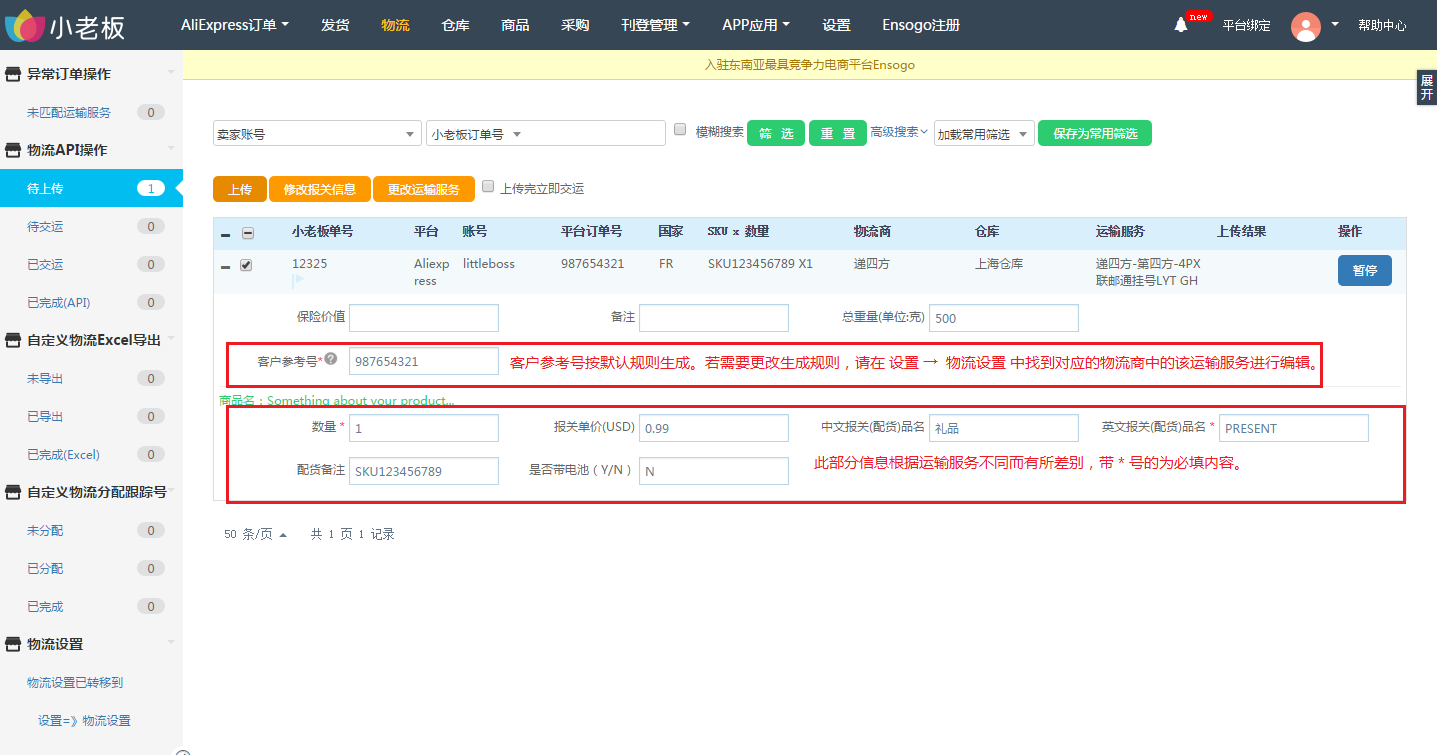This screenshot has width=1437, height=755.
Task: Go to the 发货 menu
Action: pyautogui.click(x=335, y=25)
